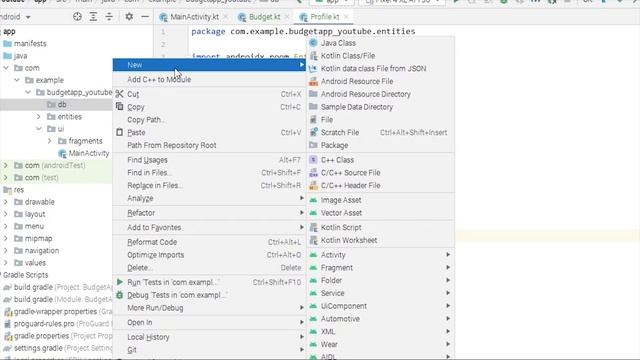Click the MainActivity Kotlin file icon in tree

coord(62,153)
